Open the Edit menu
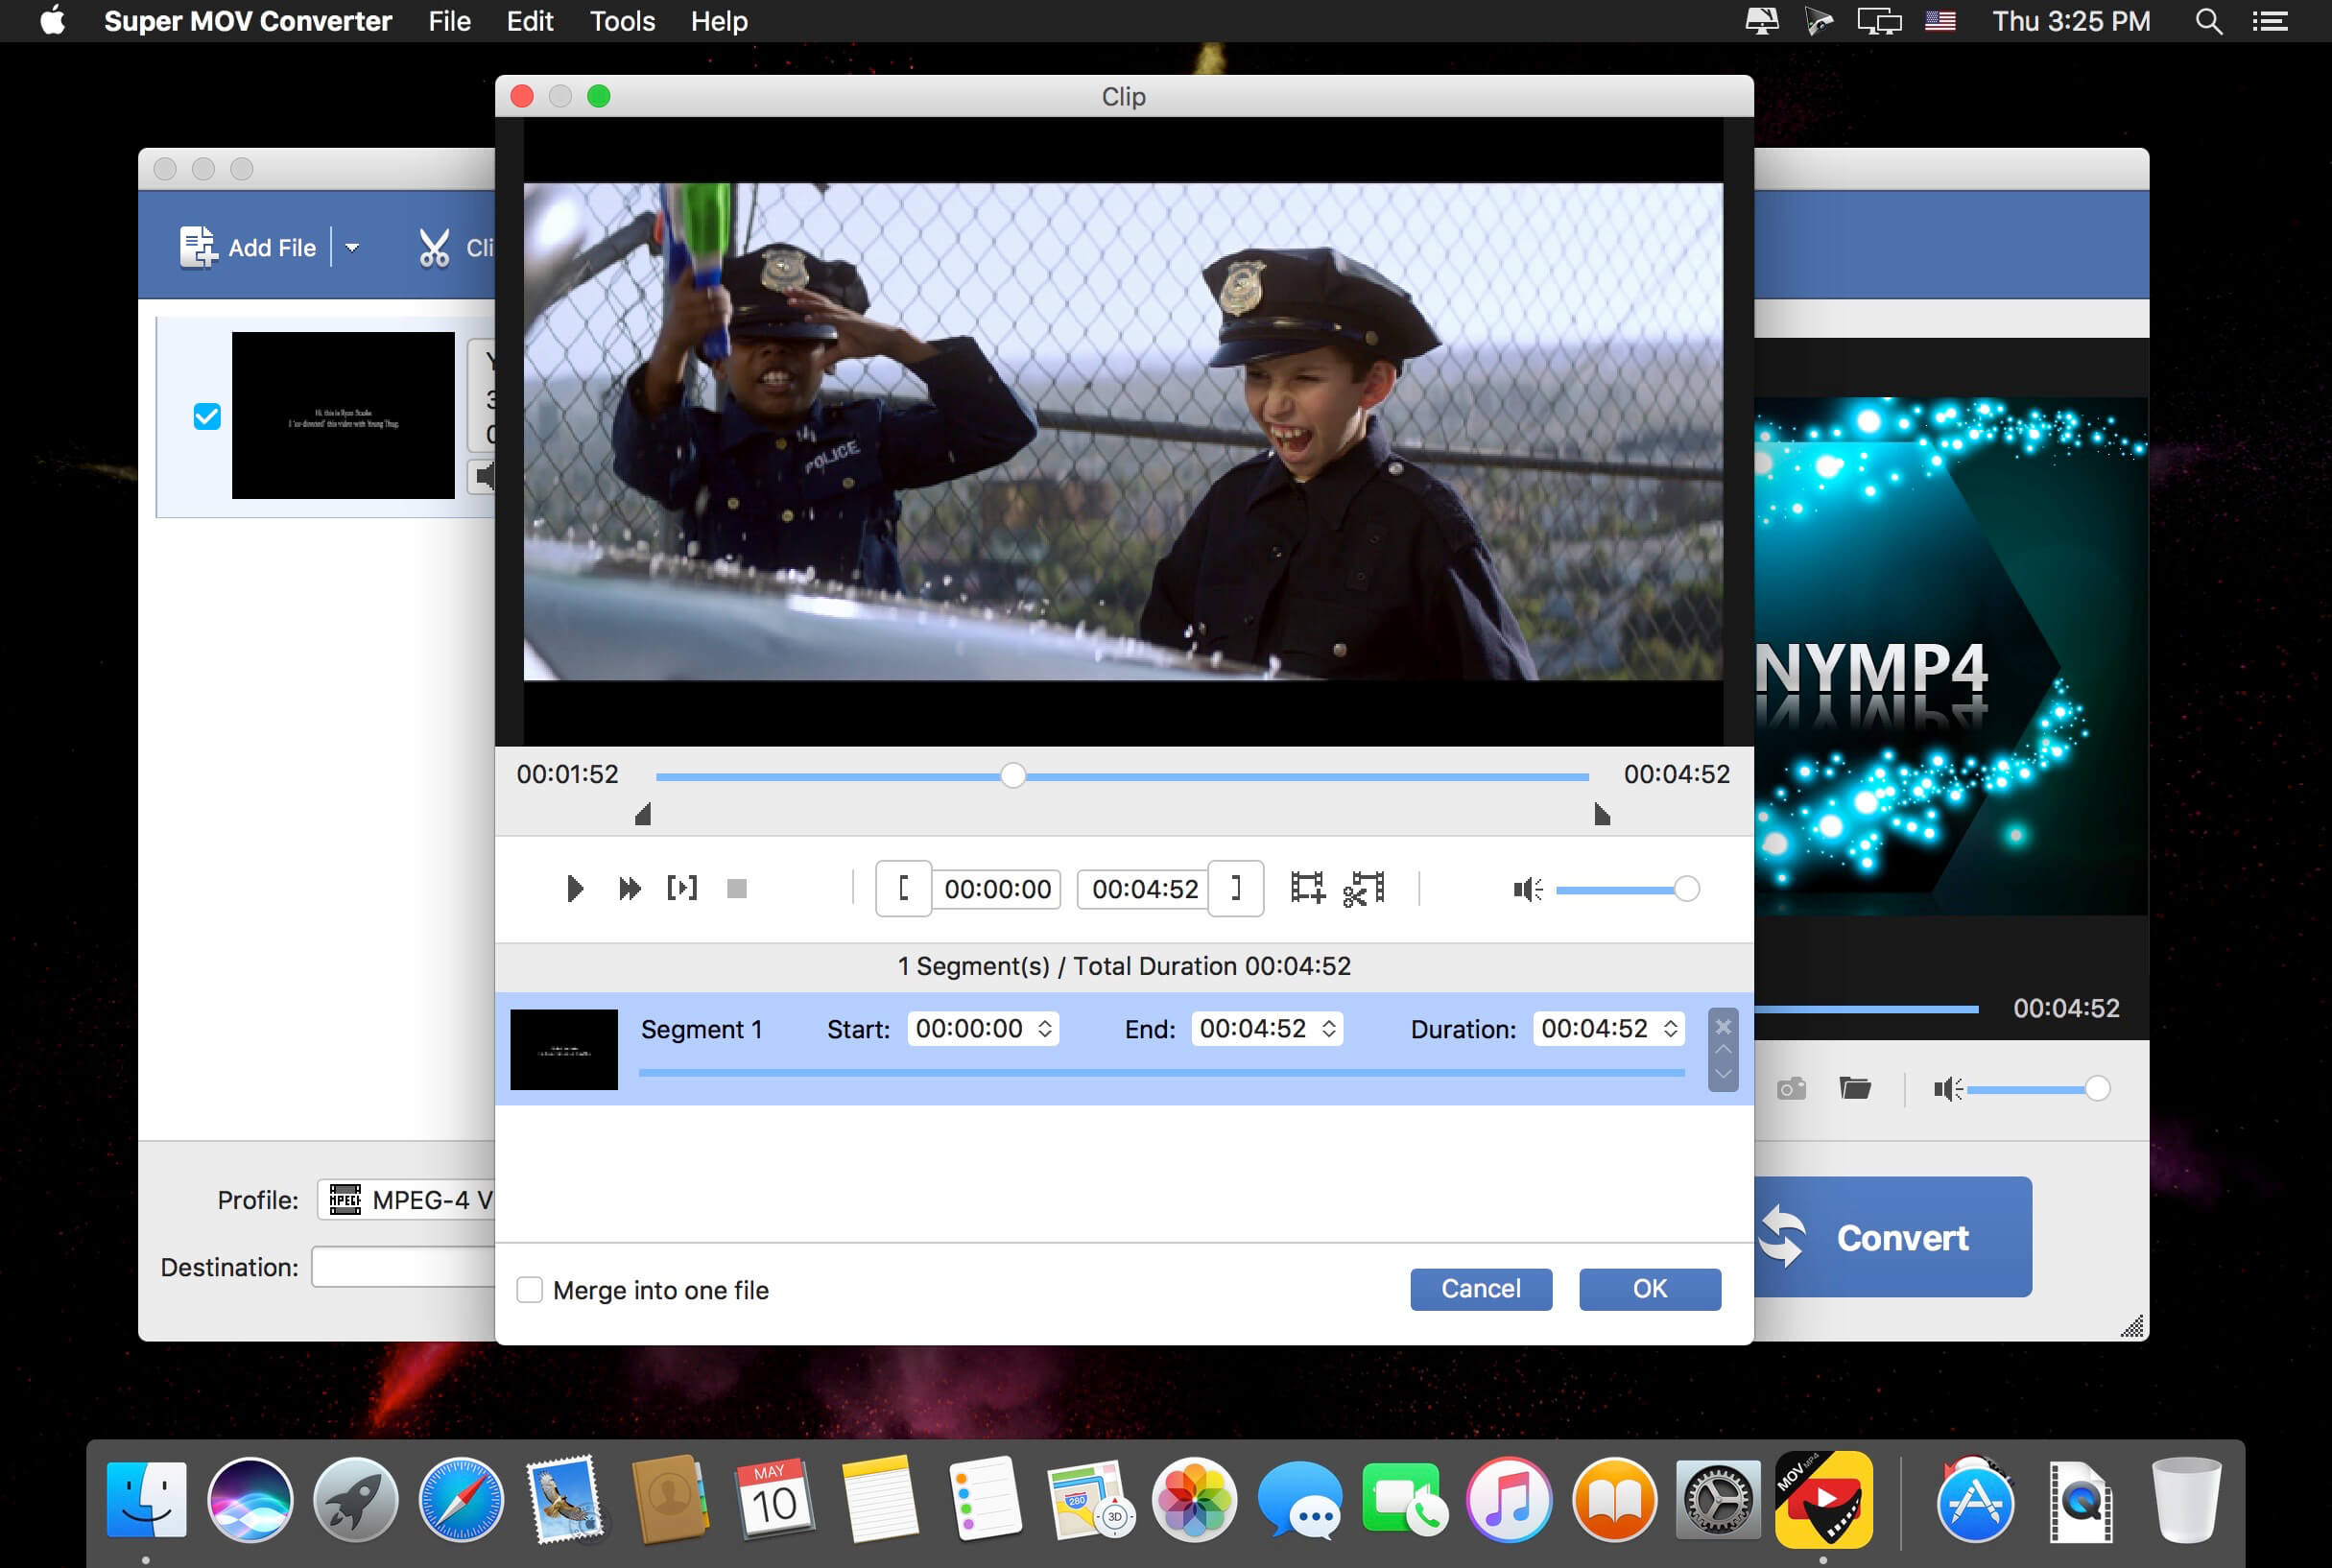 pos(529,21)
